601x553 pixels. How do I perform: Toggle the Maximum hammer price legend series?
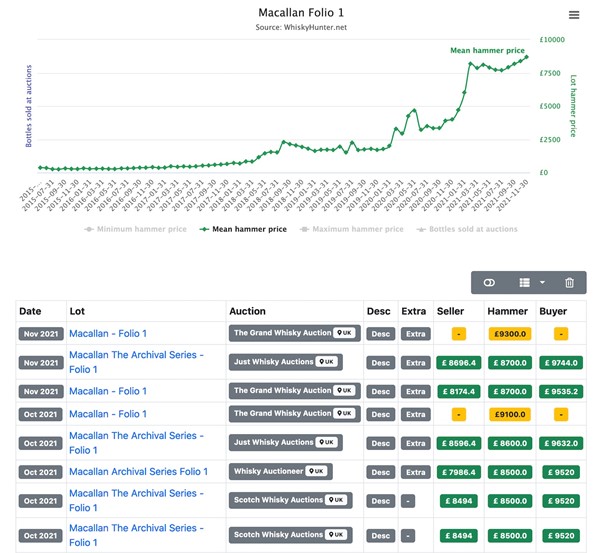[x=355, y=229]
